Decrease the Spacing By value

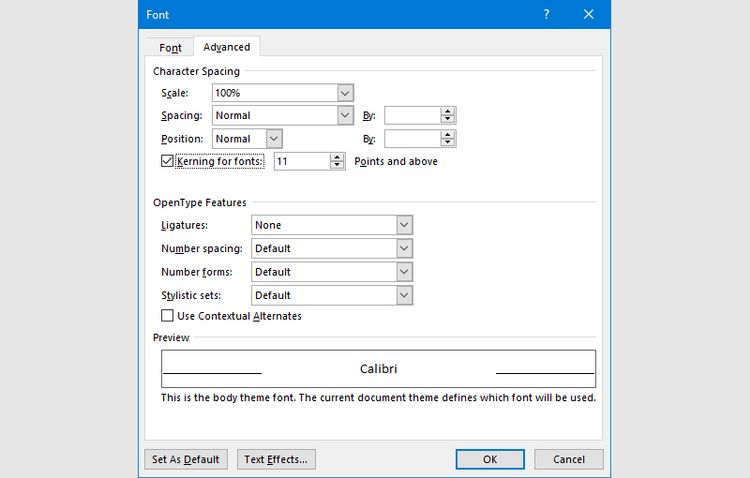pyautogui.click(x=448, y=119)
